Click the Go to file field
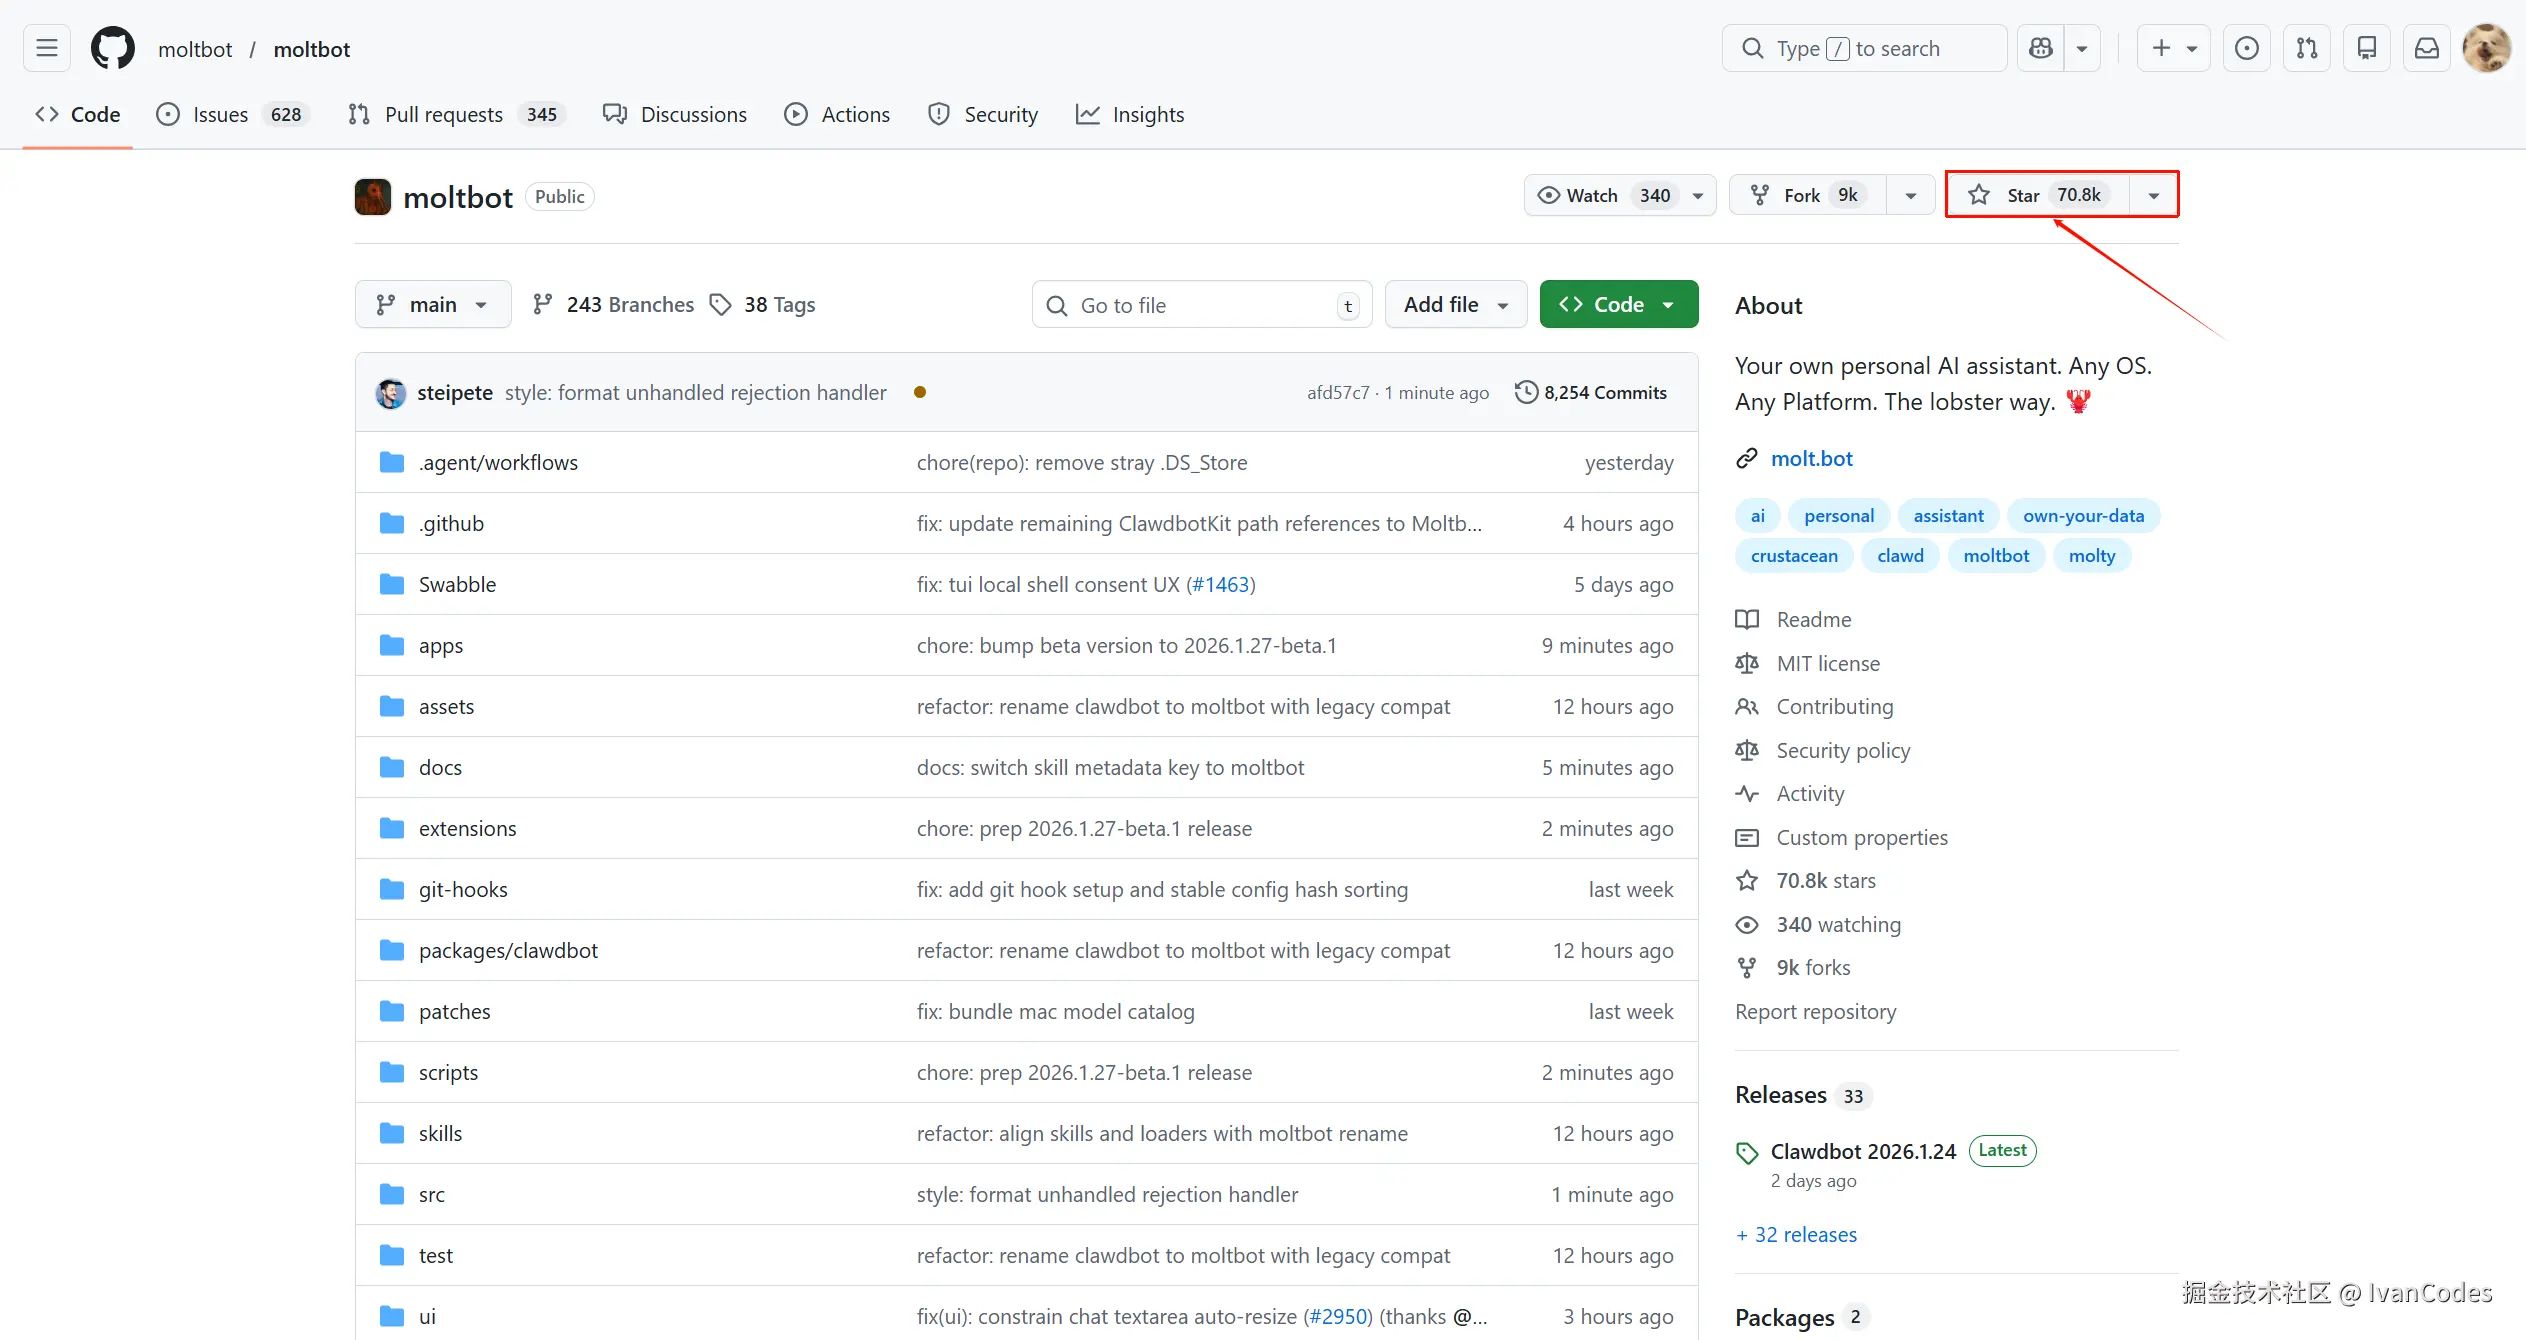The height and width of the screenshot is (1340, 2526). pyautogui.click(x=1200, y=306)
